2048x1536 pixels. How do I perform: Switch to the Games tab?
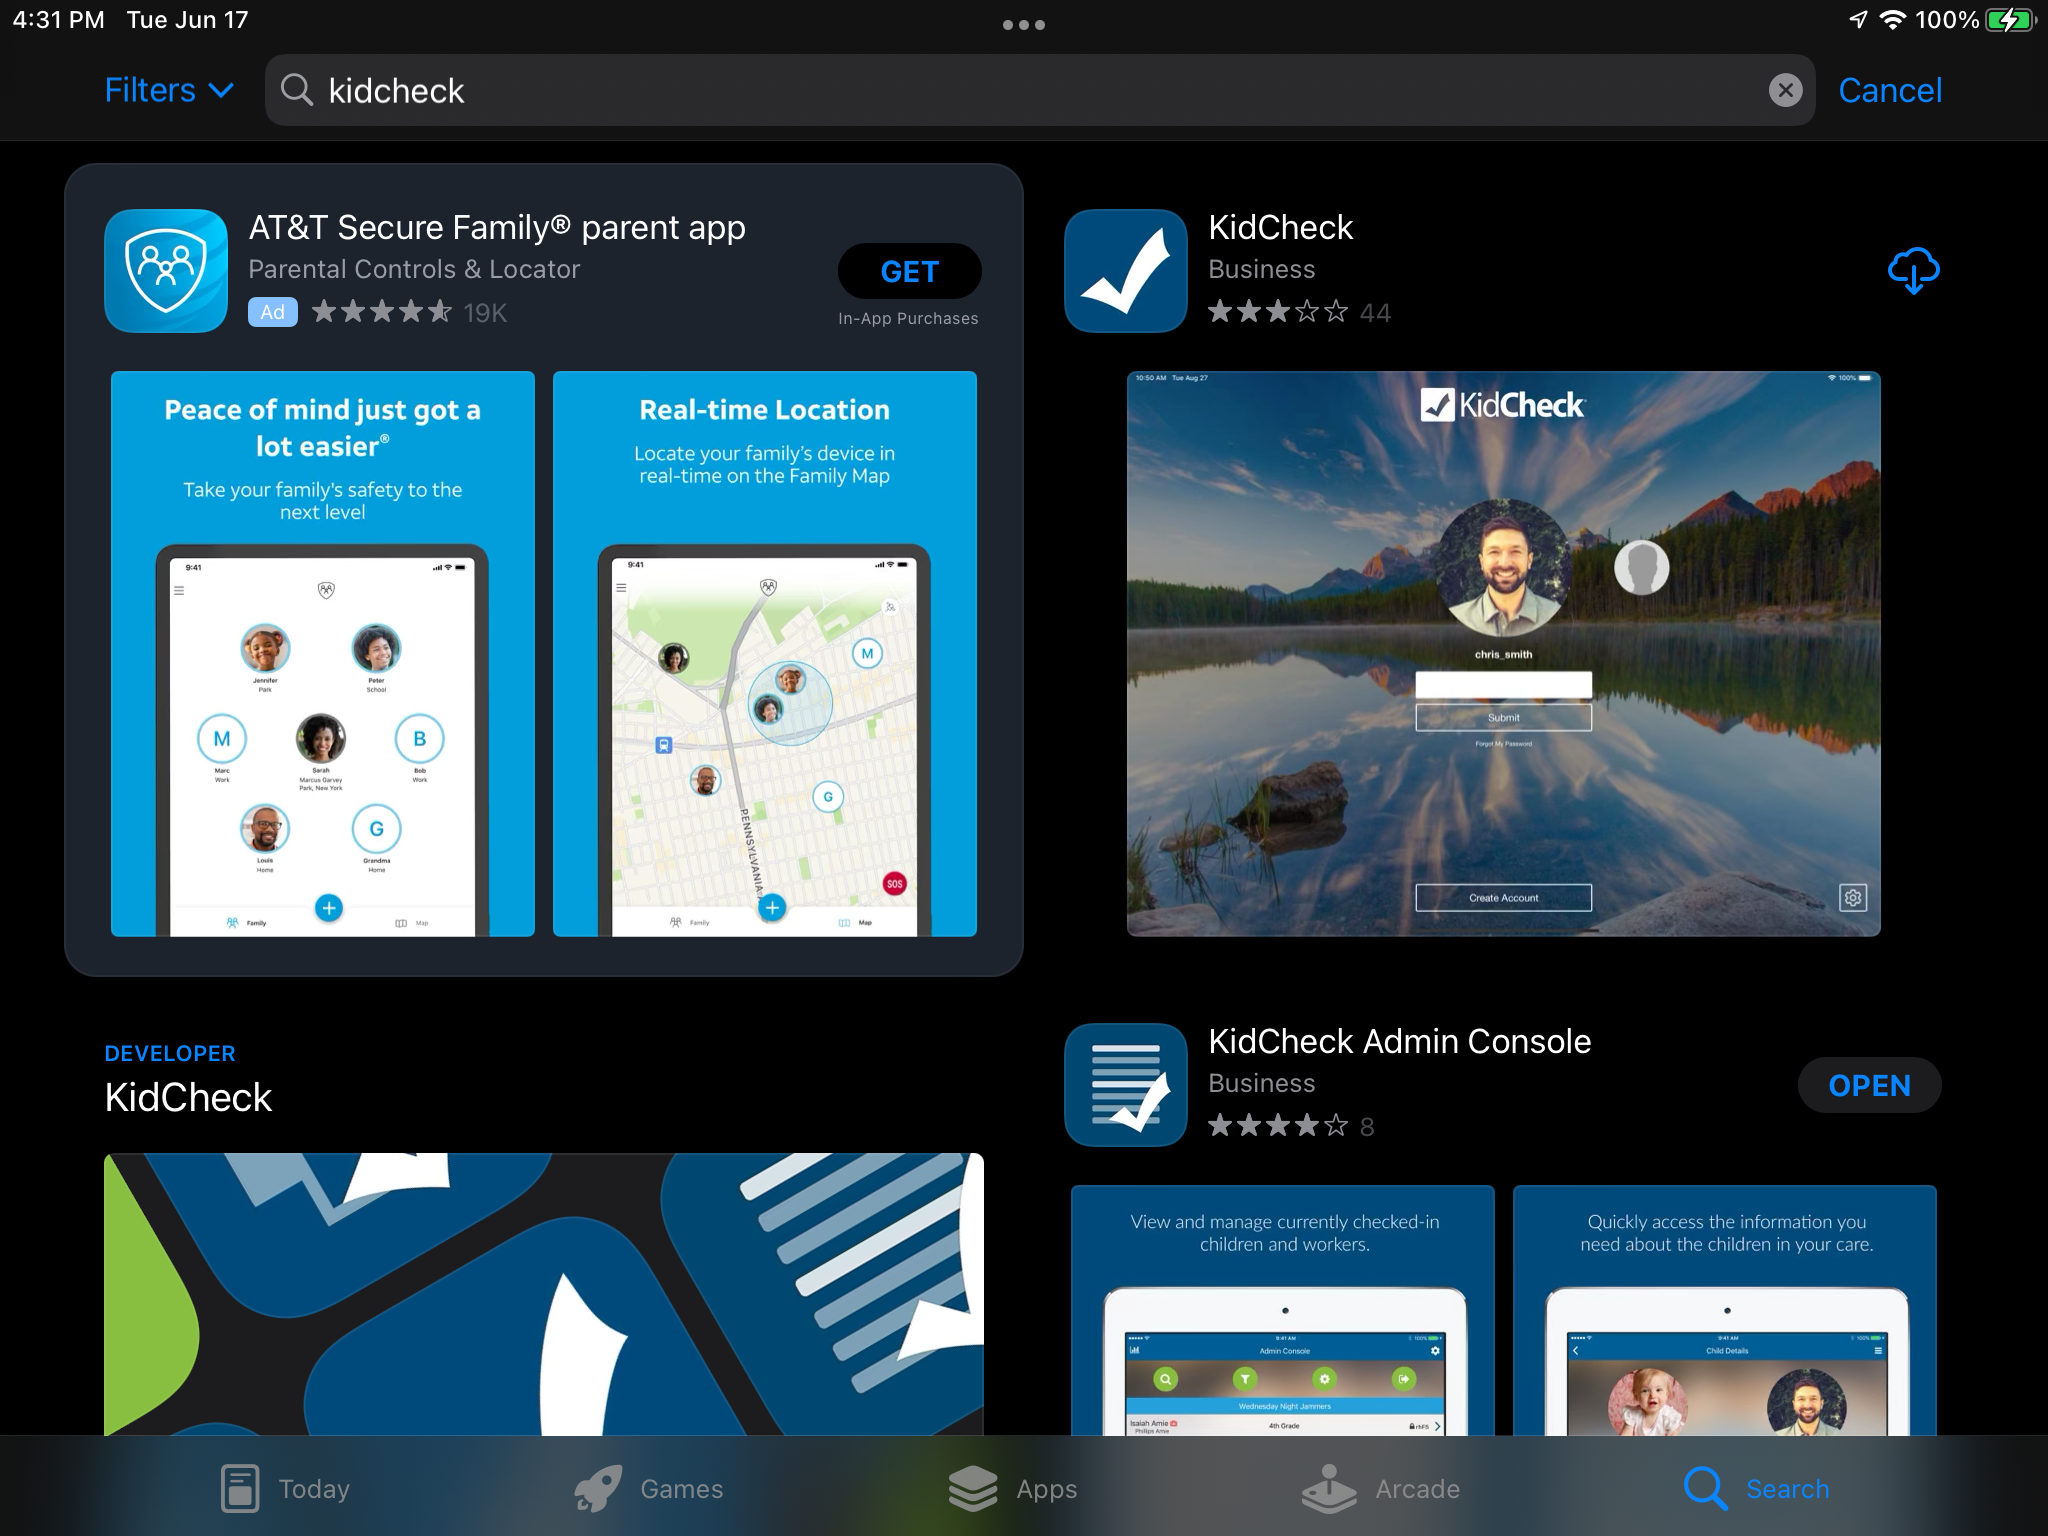(648, 1488)
